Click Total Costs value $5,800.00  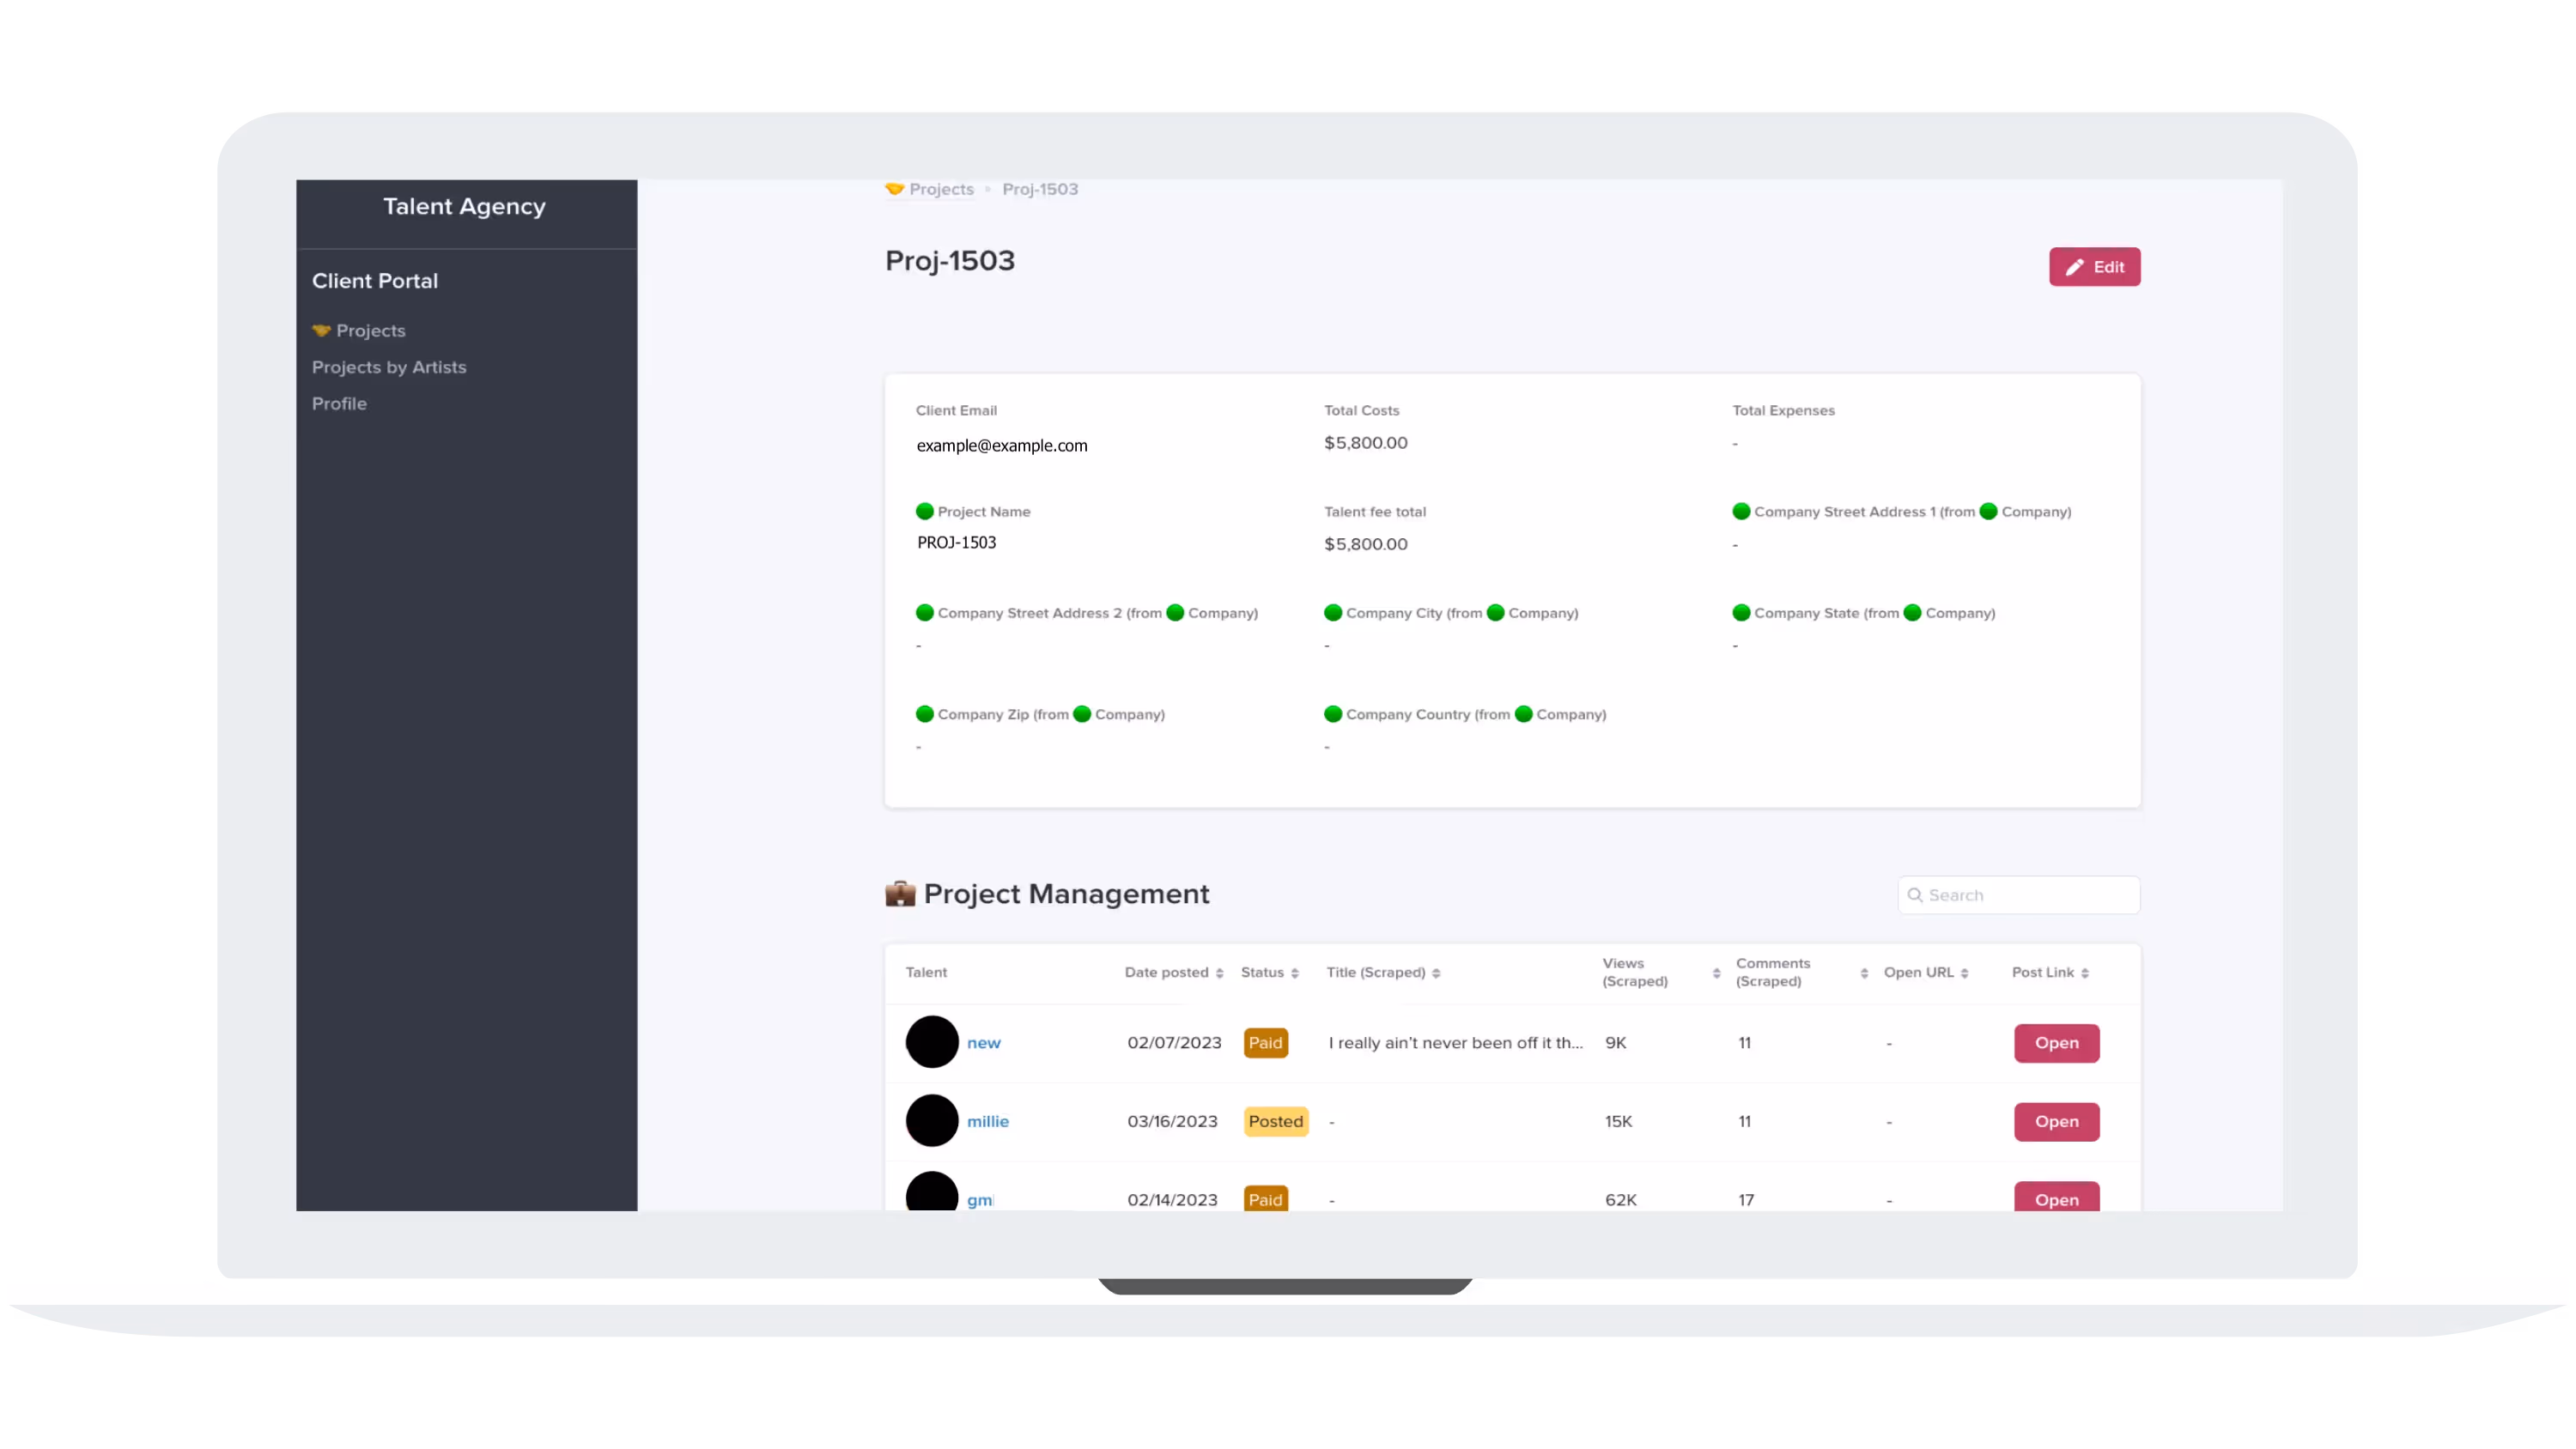click(1365, 443)
